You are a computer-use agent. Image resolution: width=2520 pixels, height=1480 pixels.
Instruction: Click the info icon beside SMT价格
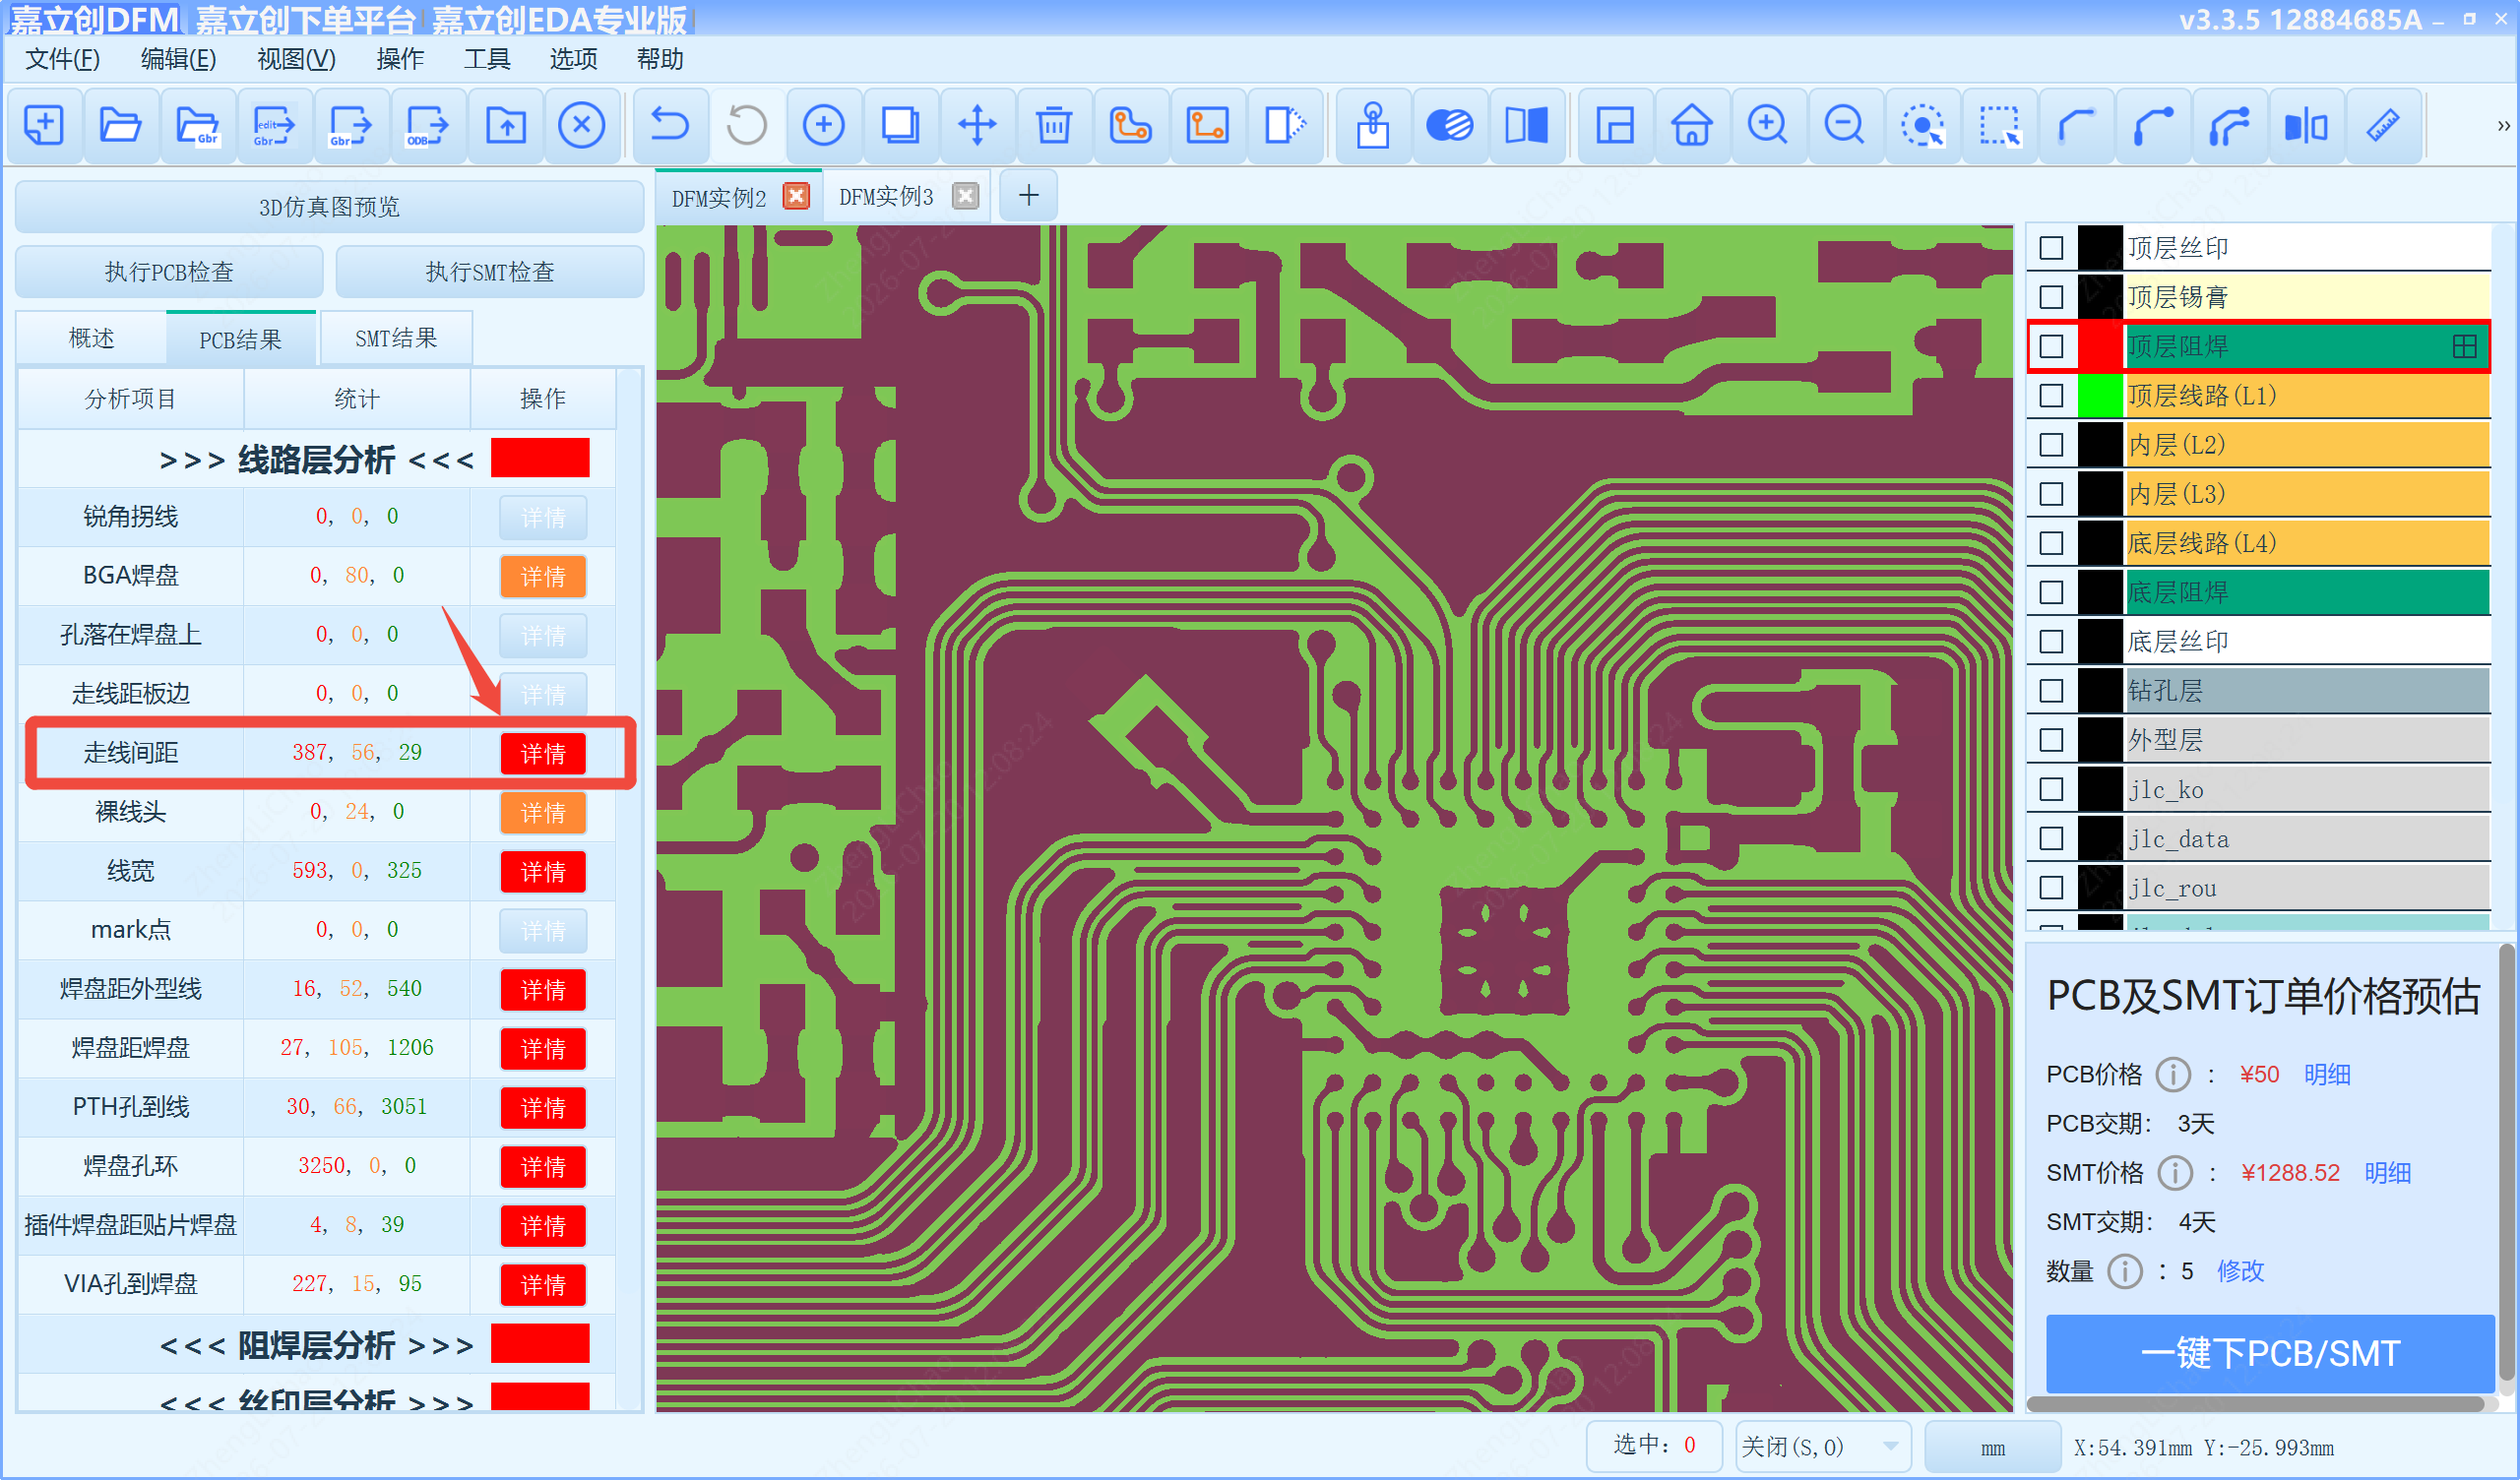pos(2175,1173)
